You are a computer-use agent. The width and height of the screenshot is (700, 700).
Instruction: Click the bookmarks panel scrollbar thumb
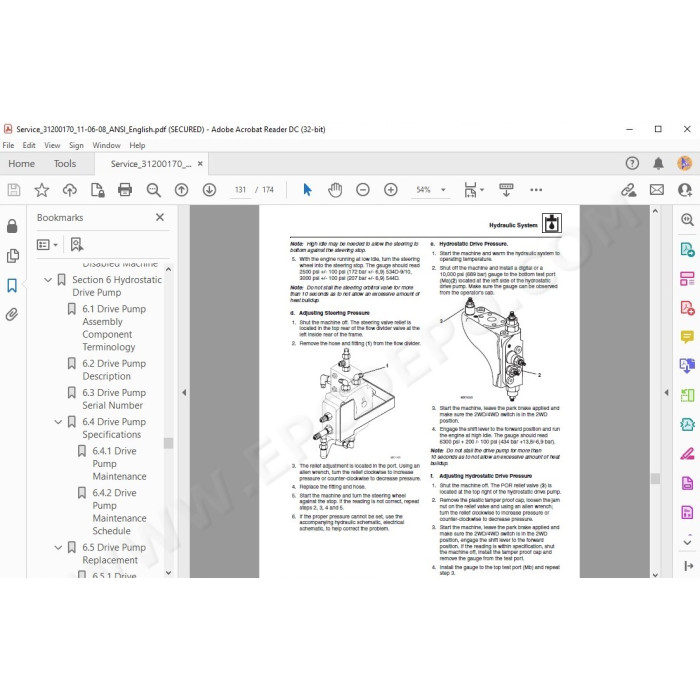pos(168,443)
